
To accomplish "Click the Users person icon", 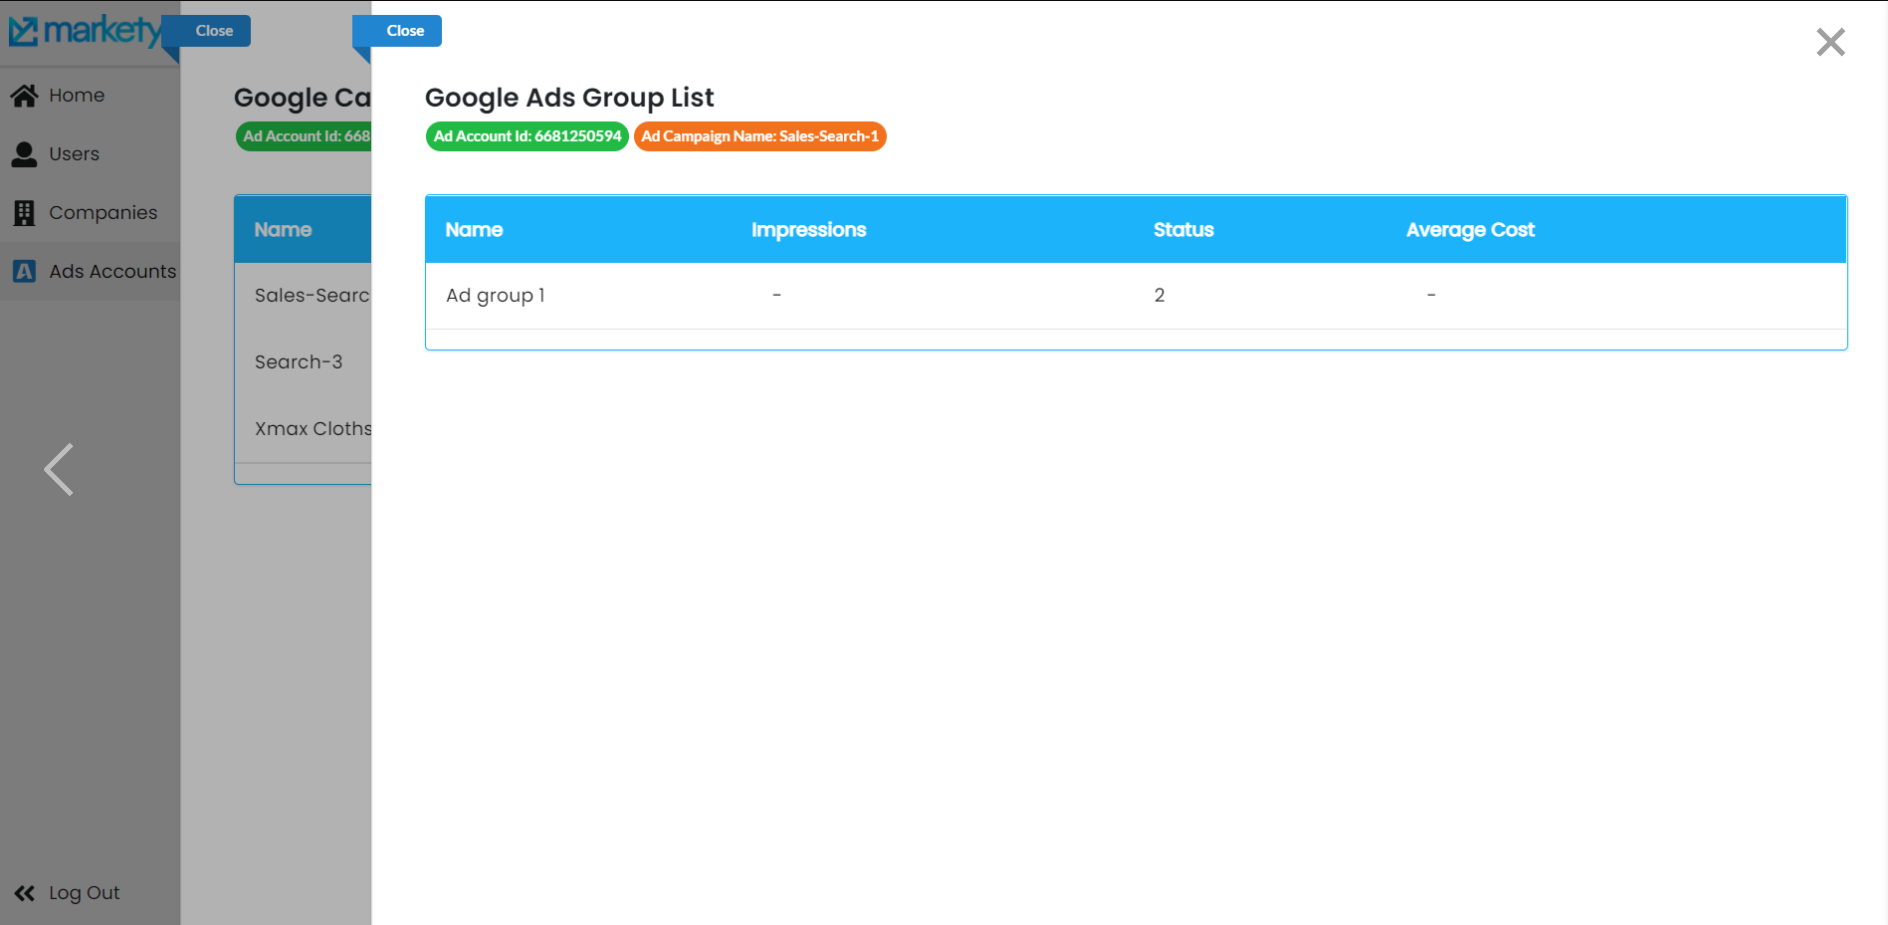I will pos(24,154).
